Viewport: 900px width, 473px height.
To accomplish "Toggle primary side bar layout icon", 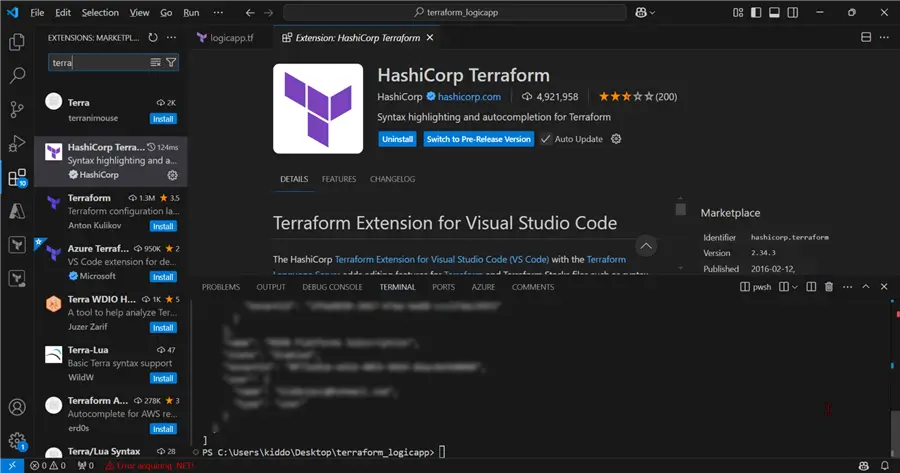I will click(756, 12).
